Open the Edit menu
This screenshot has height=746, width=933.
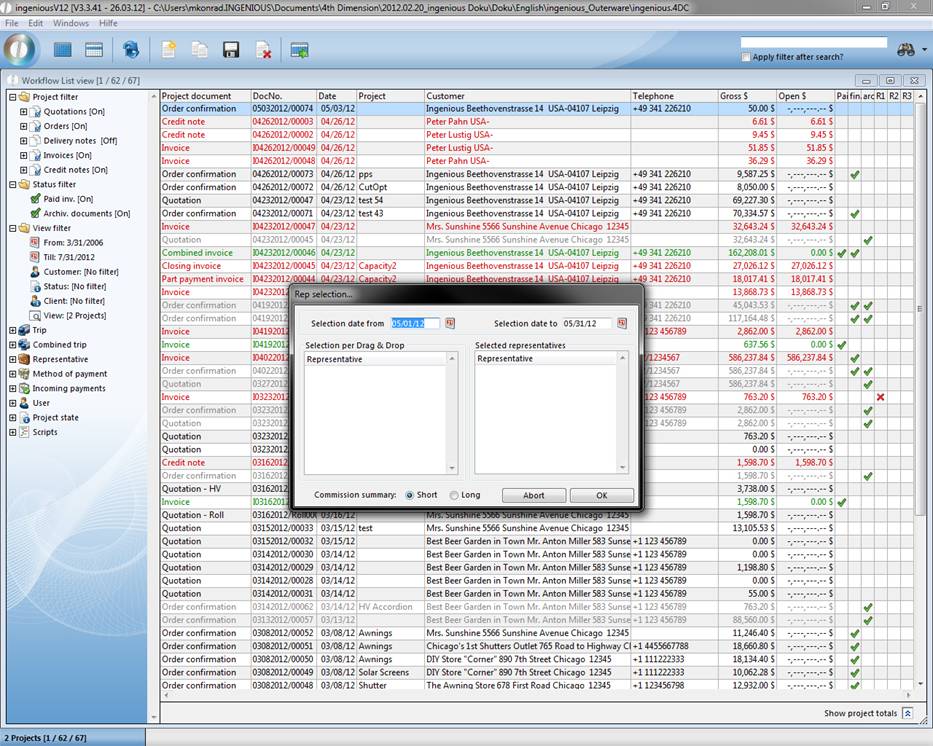[x=35, y=23]
